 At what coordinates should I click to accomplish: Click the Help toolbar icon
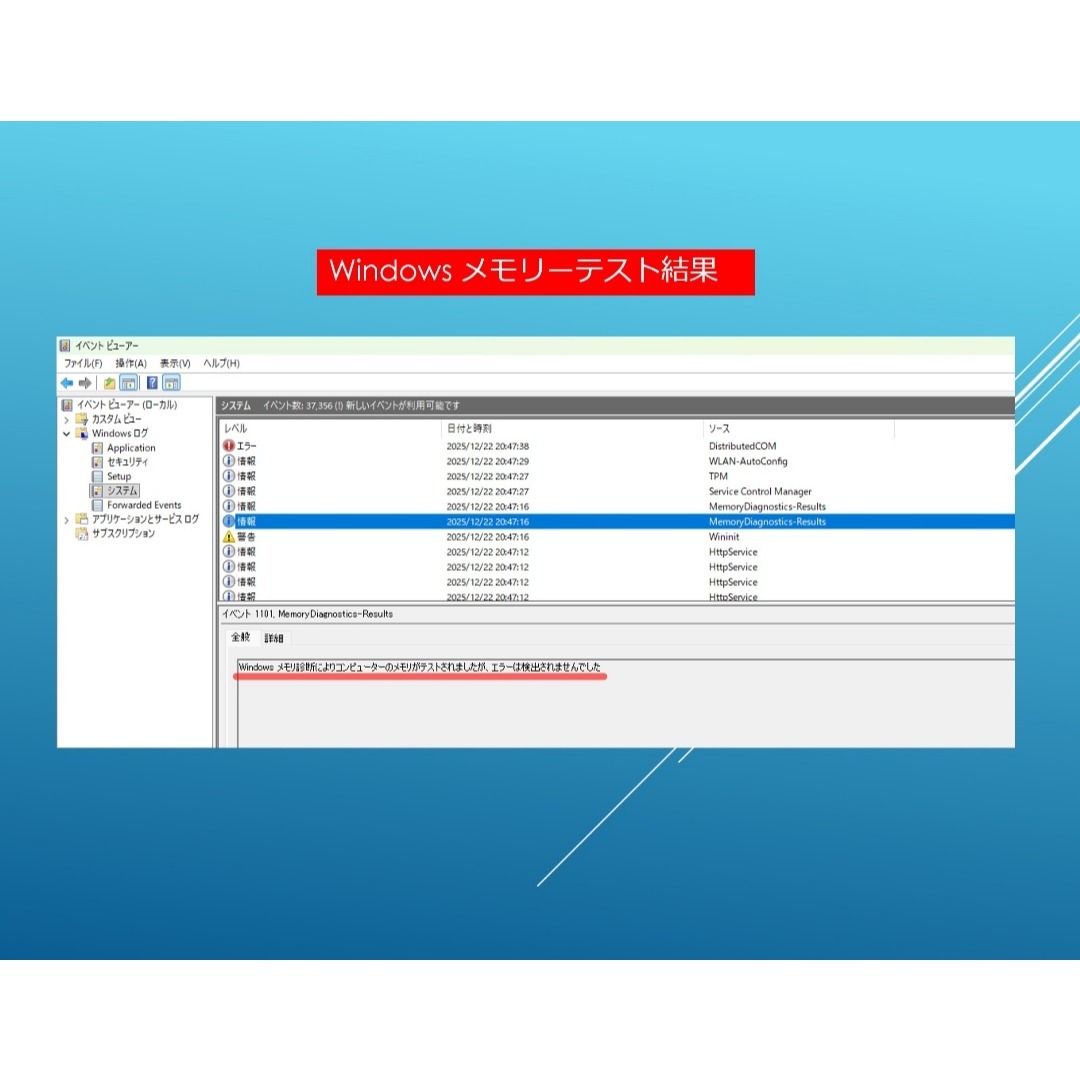click(x=152, y=383)
